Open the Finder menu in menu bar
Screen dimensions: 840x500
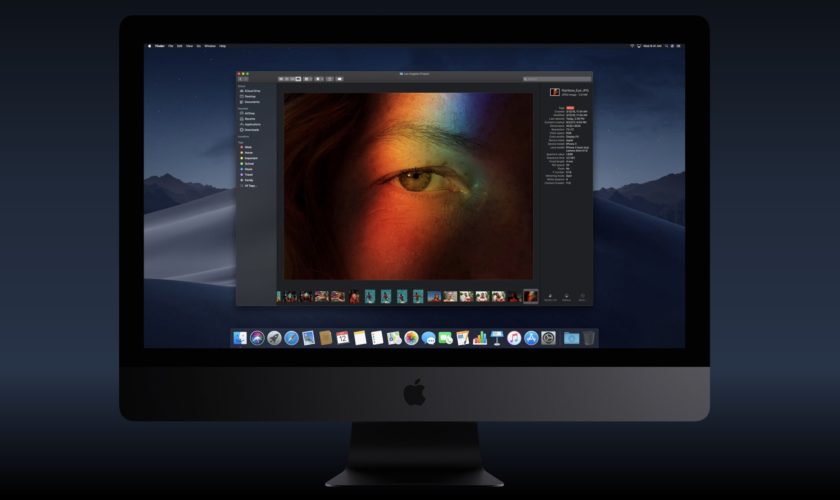pyautogui.click(x=160, y=46)
